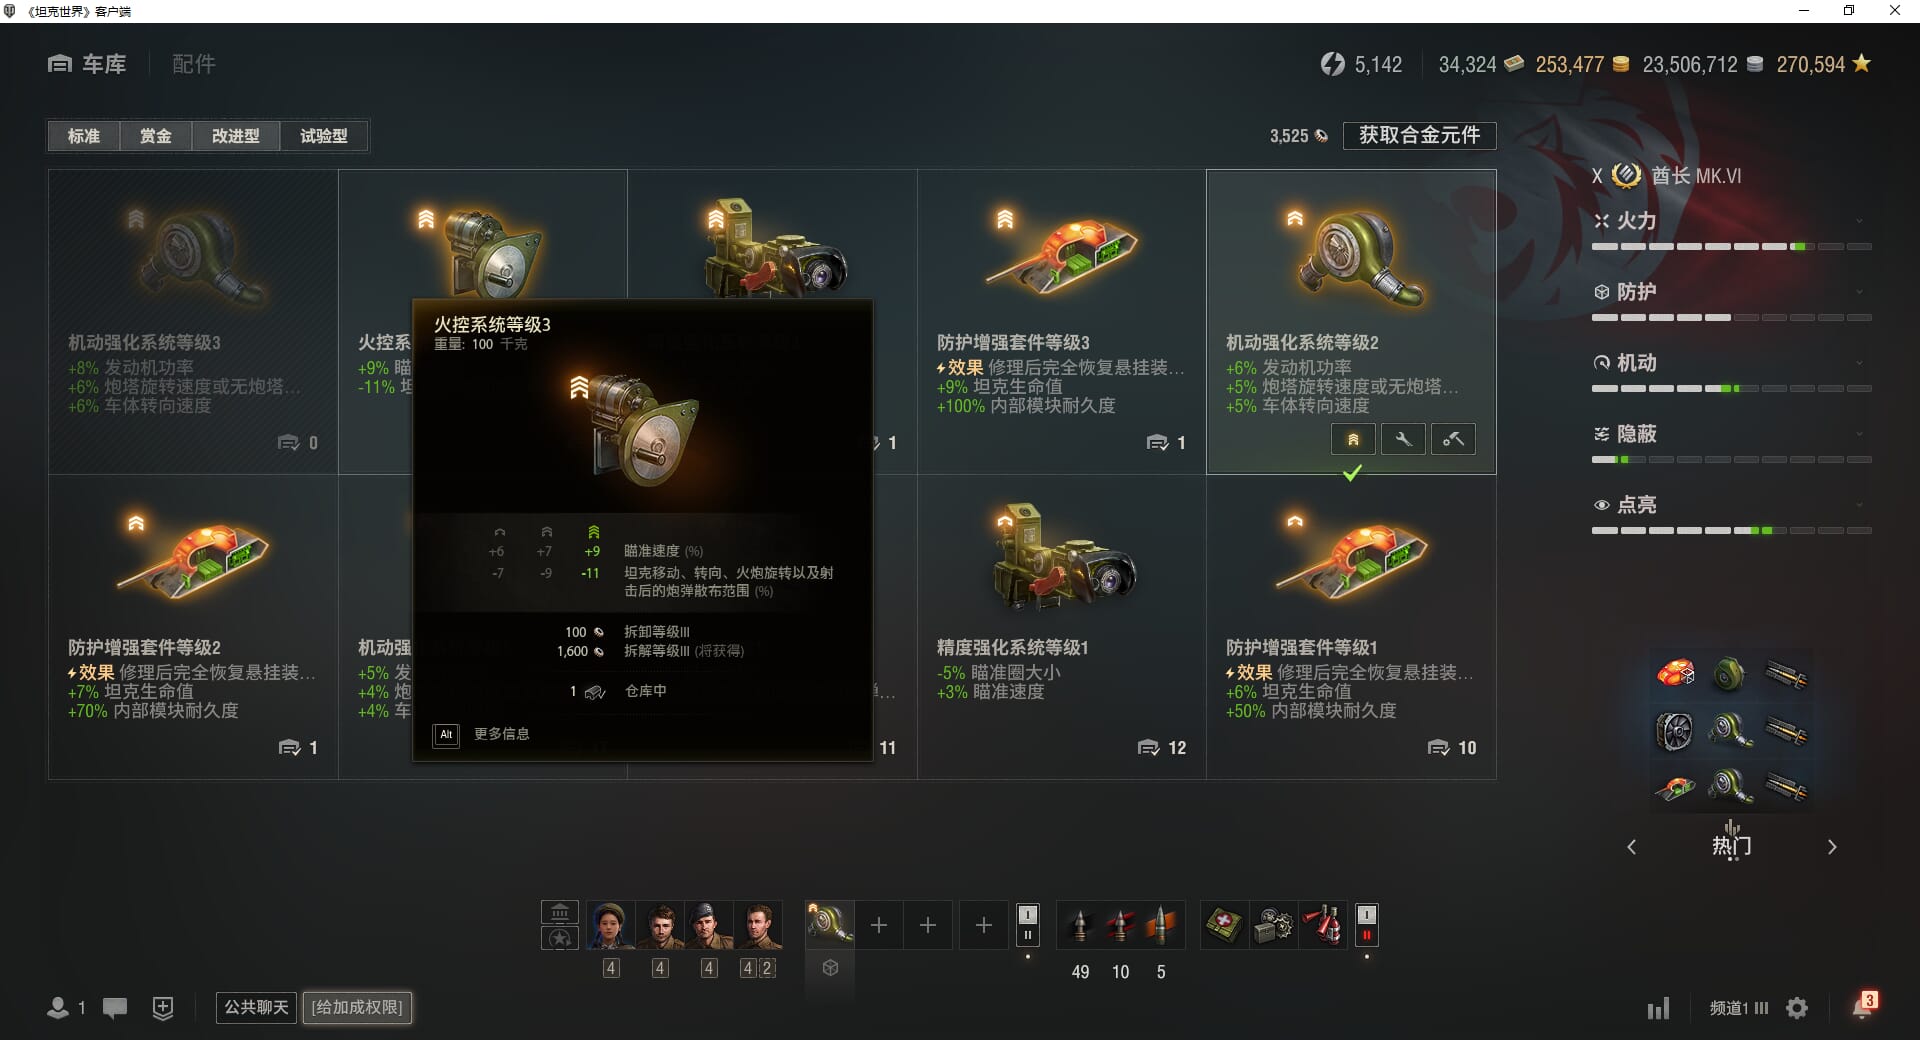Open the settings gear in bottom bar
The width and height of the screenshot is (1920, 1040).
pyautogui.click(x=1797, y=1008)
